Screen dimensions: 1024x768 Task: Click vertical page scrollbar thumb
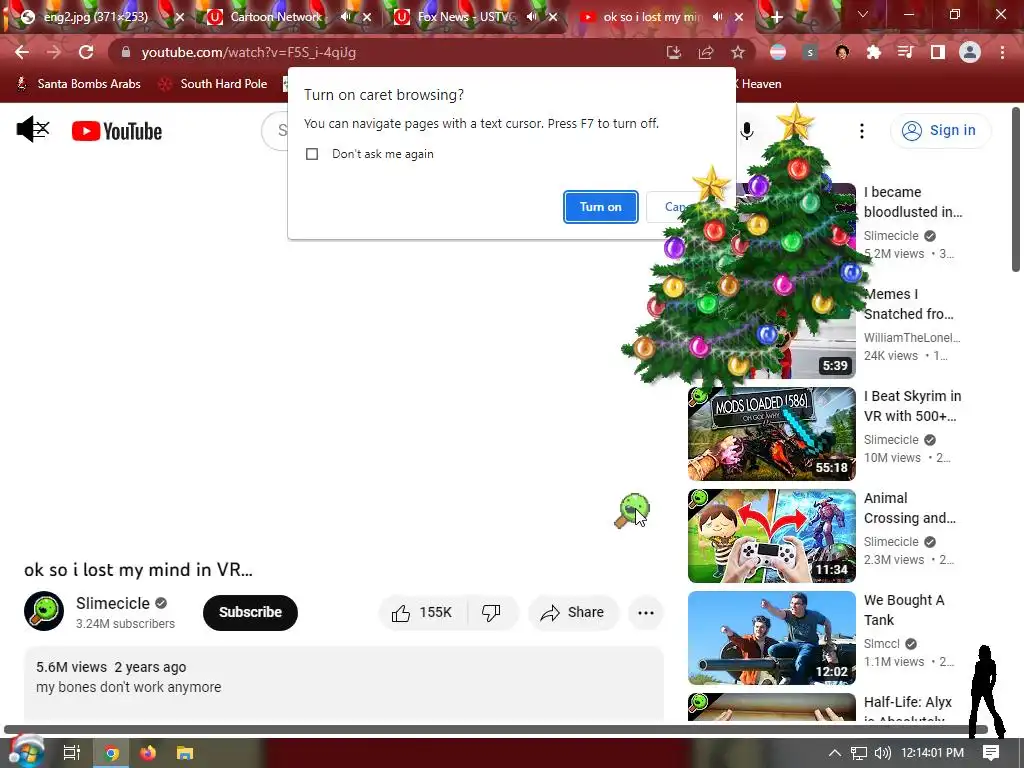pyautogui.click(x=1016, y=189)
